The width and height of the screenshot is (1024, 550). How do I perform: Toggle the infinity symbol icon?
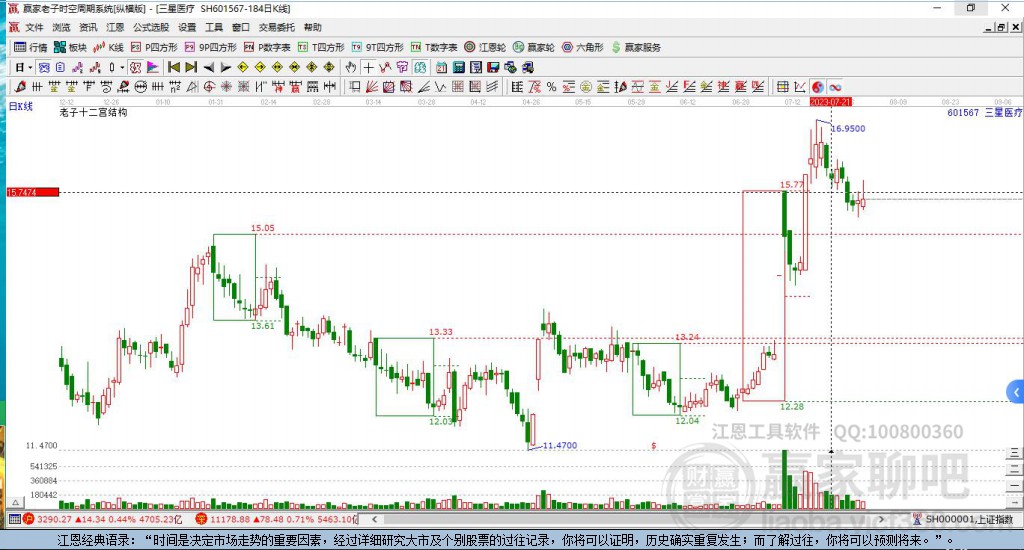click(835, 87)
